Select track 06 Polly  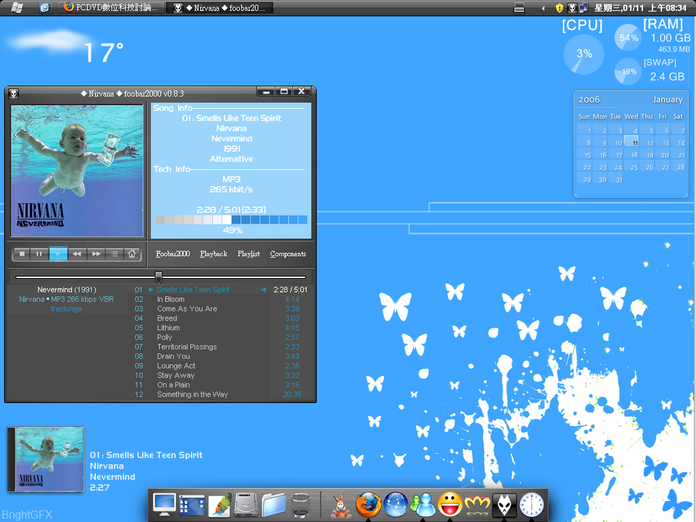(221, 337)
